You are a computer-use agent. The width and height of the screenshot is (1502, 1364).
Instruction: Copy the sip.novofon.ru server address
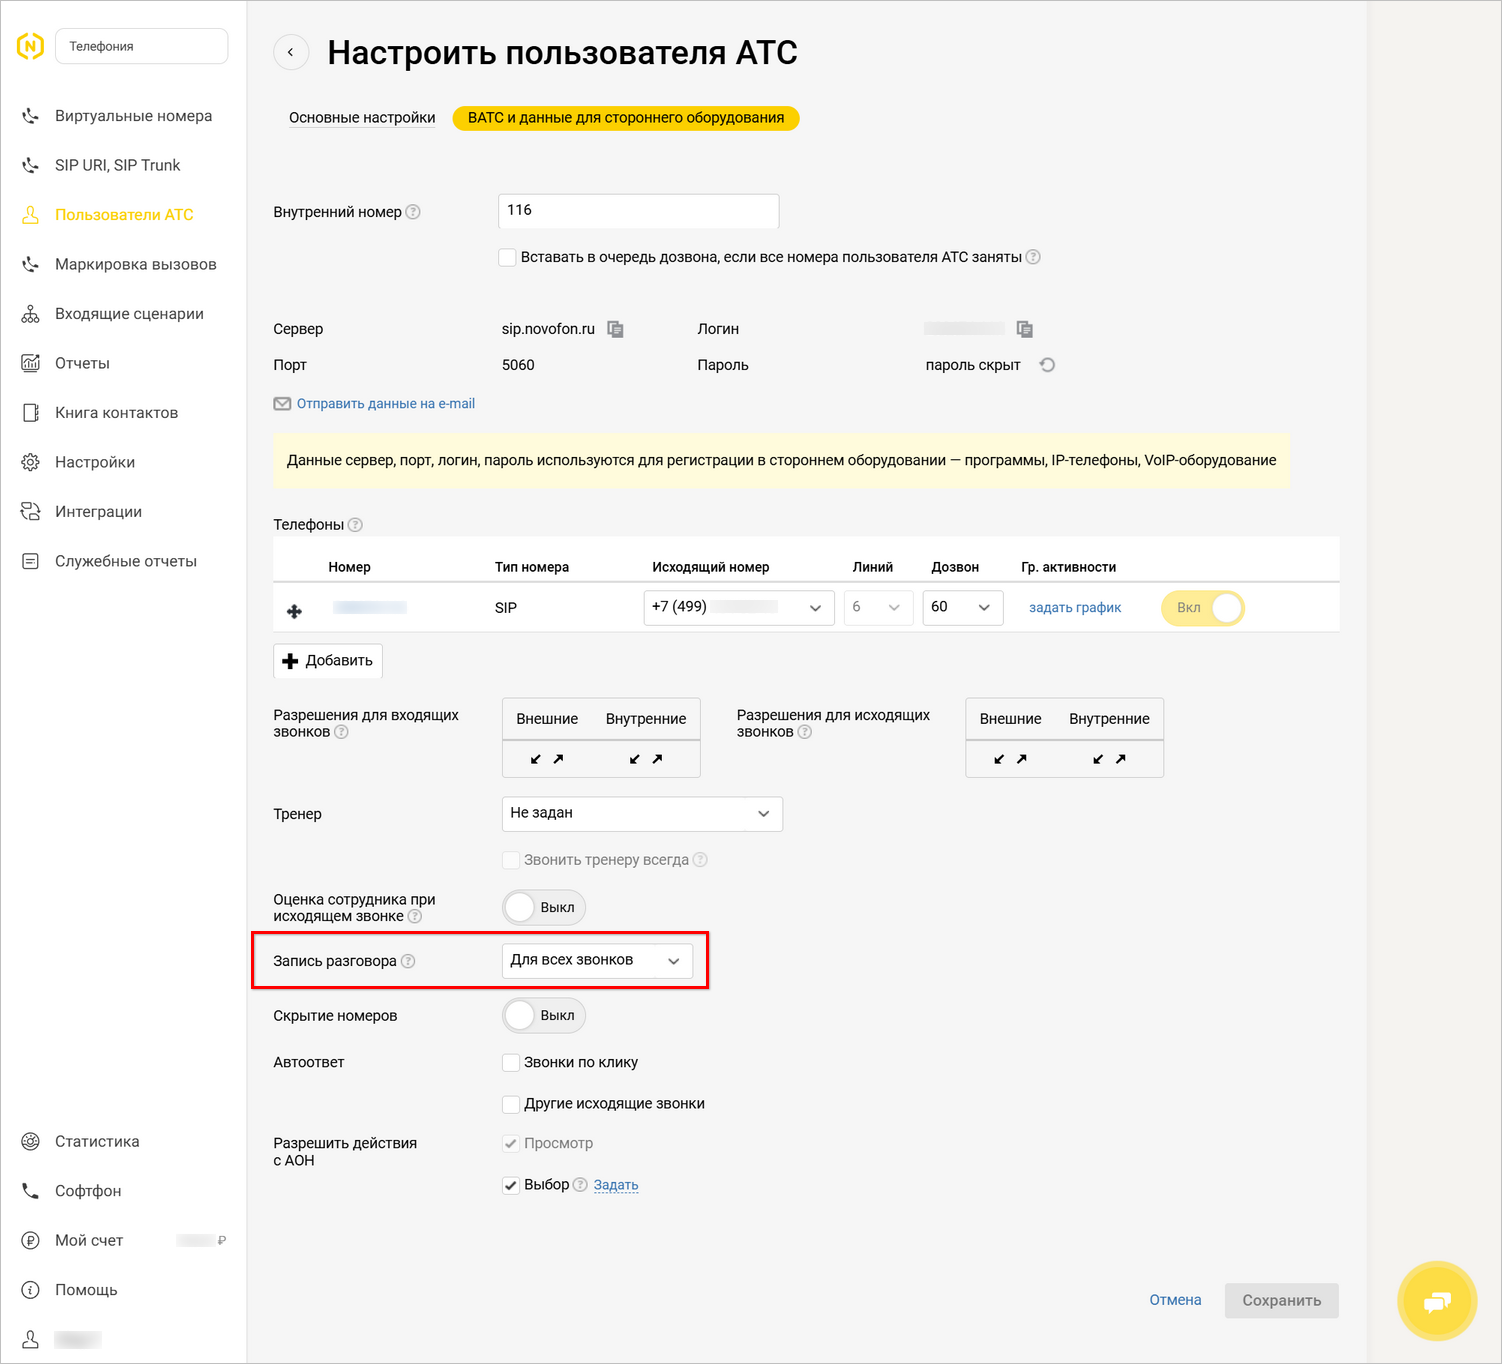pos(615,329)
